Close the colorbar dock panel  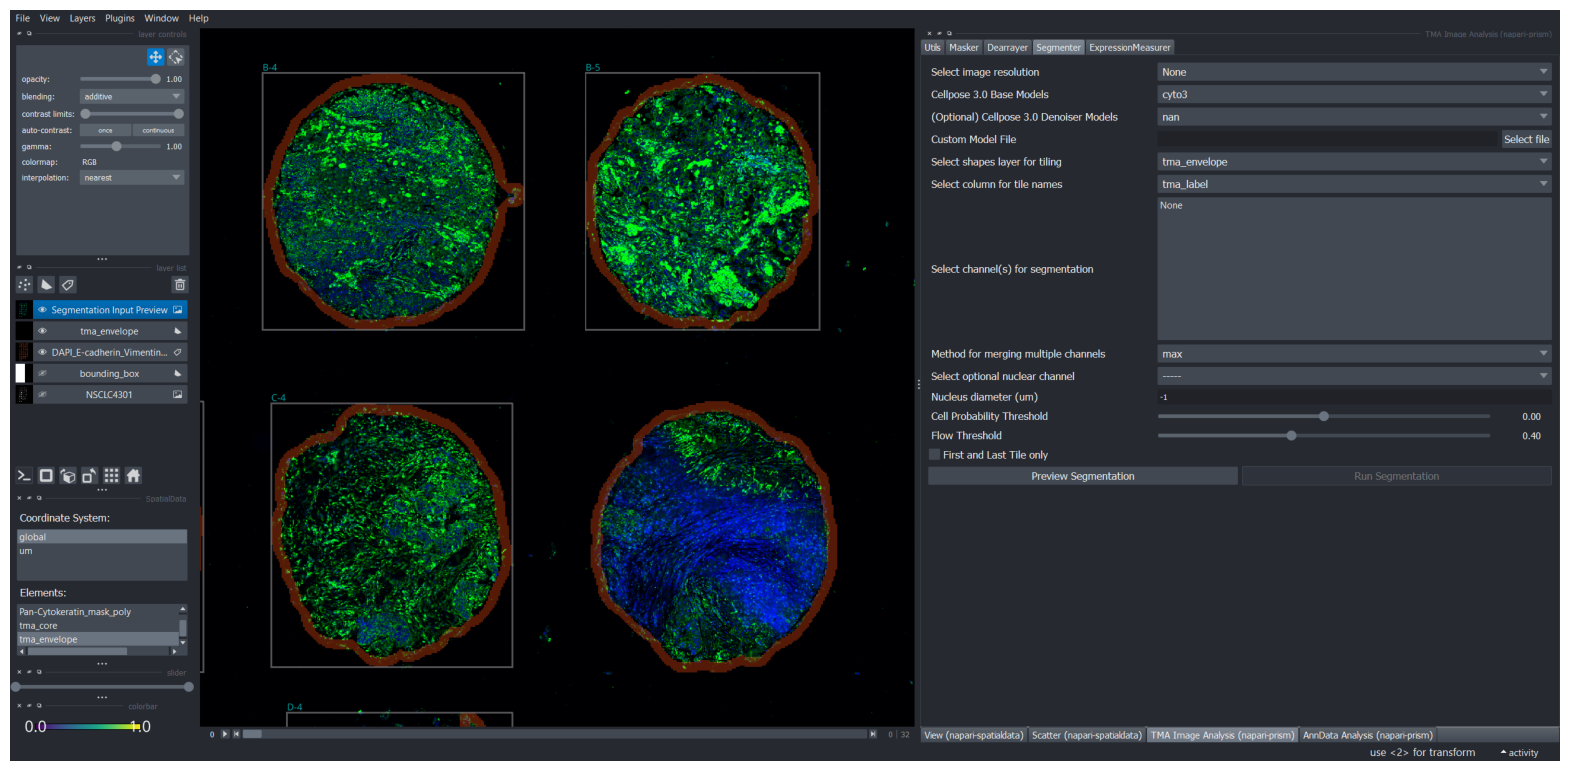click(x=19, y=706)
